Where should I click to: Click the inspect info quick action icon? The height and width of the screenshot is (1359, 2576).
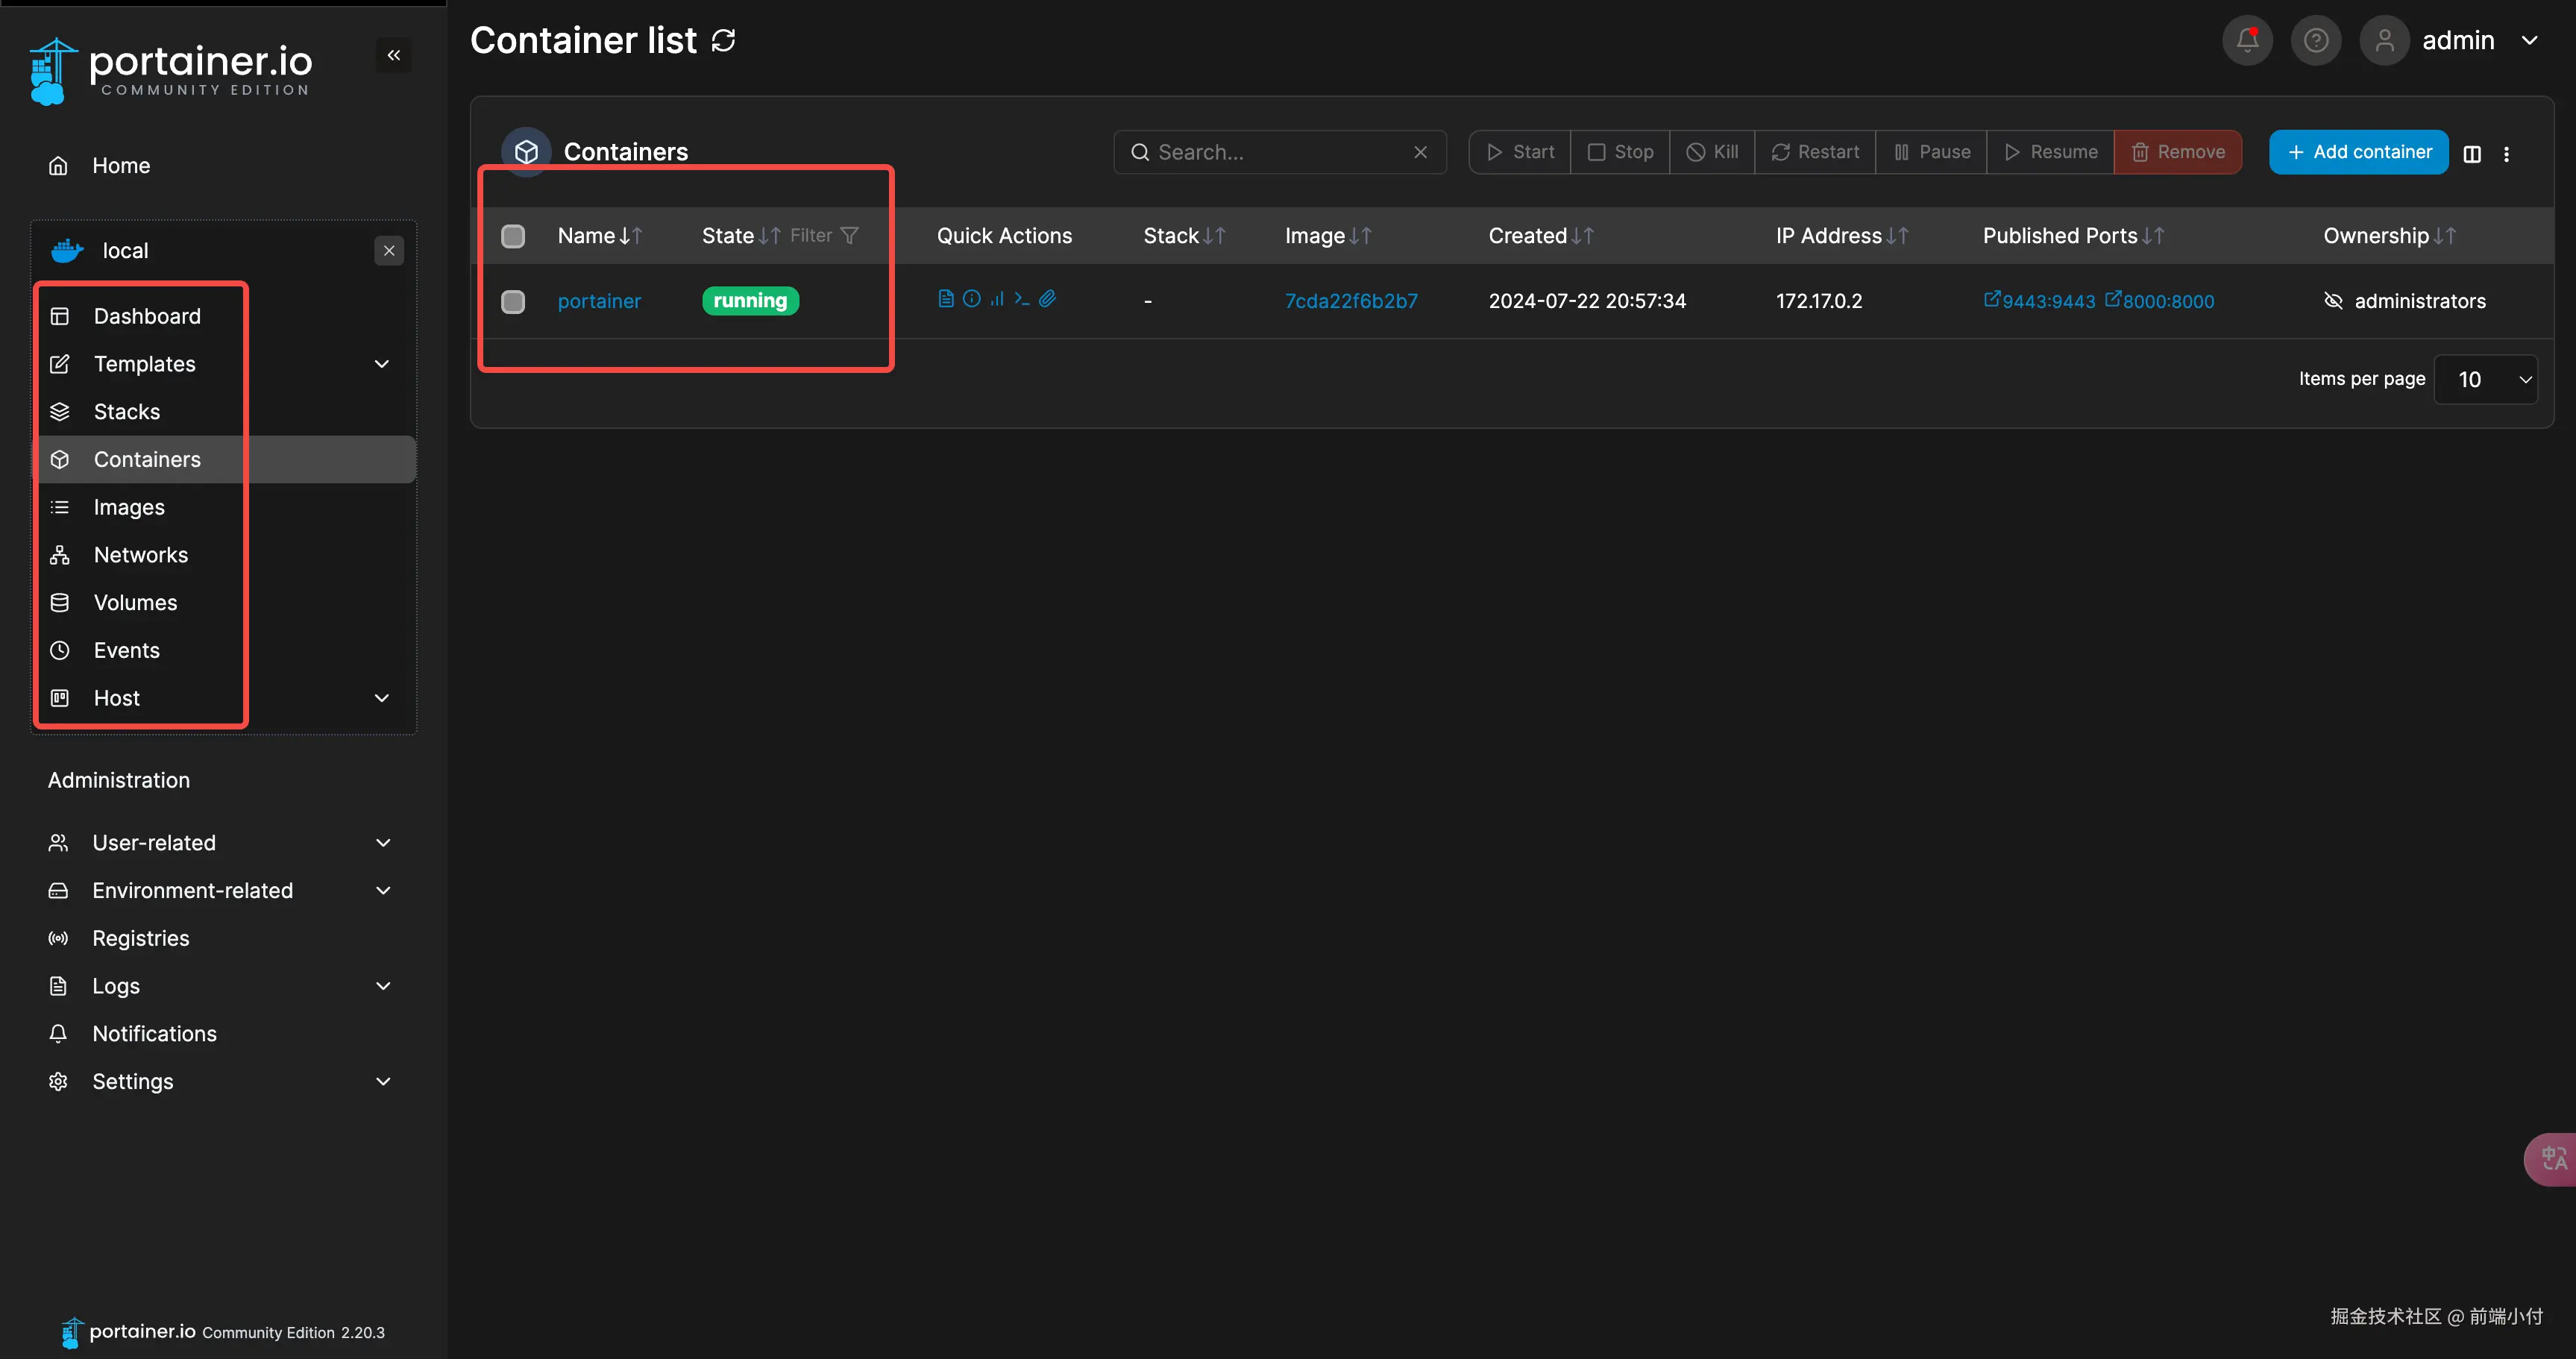pyautogui.click(x=971, y=298)
